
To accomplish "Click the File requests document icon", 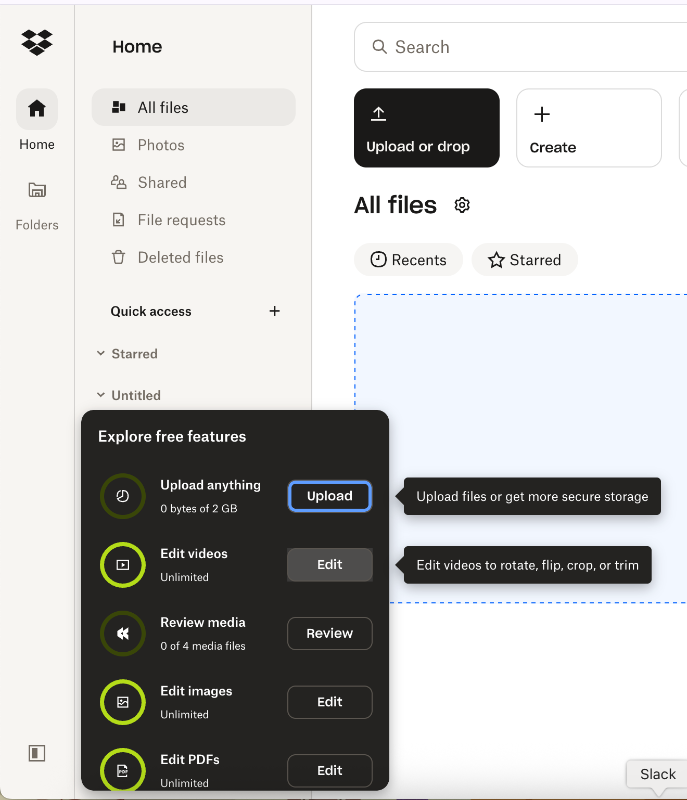I will coord(118,220).
